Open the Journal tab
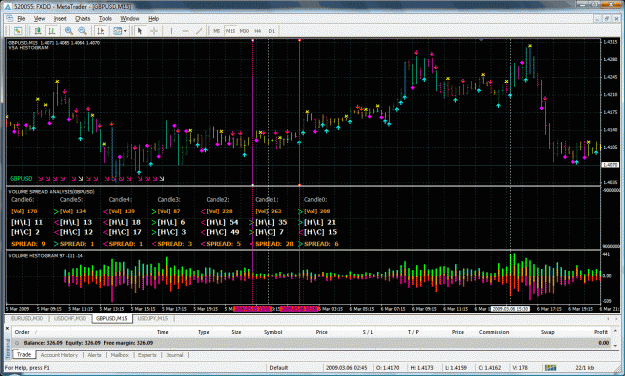Image resolution: width=625 pixels, height=376 pixels. 175,355
